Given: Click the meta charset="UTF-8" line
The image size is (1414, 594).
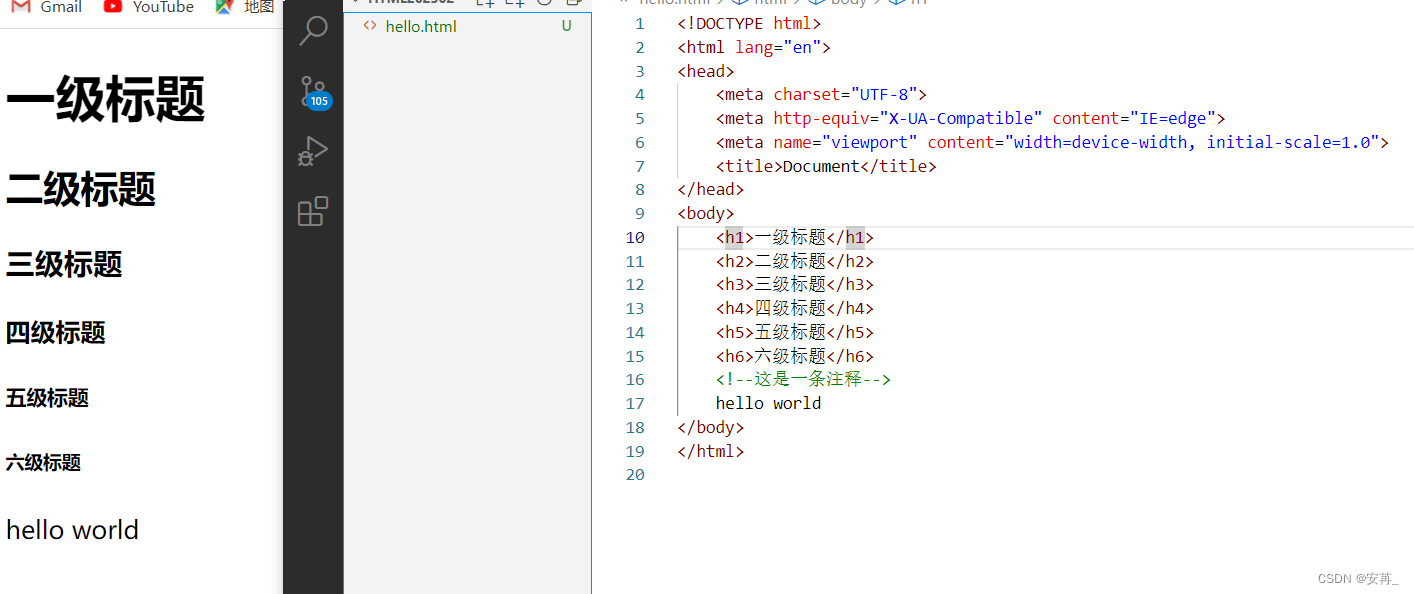Looking at the screenshot, I should pyautogui.click(x=821, y=94).
